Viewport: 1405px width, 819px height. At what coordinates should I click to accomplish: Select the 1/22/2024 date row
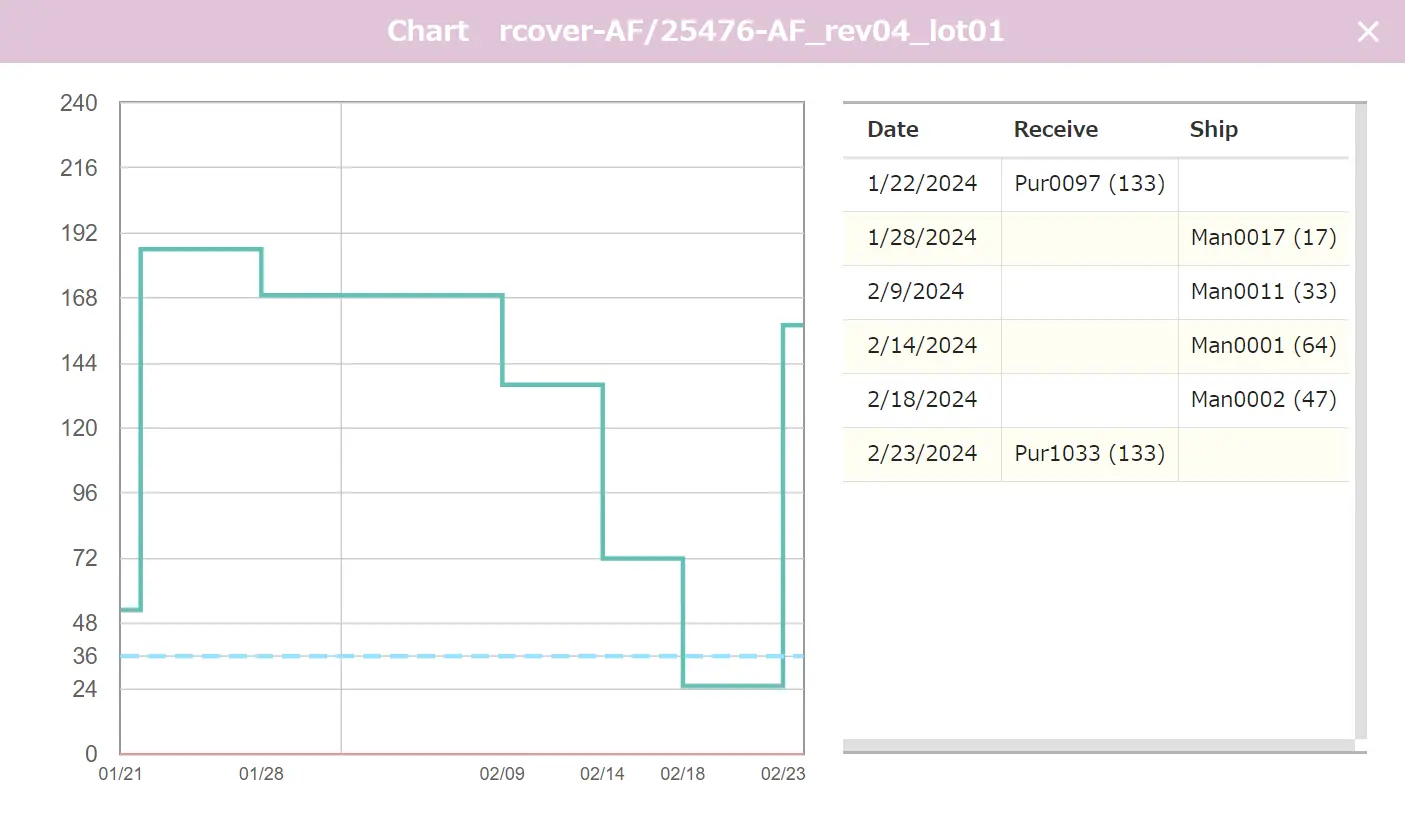(922, 184)
